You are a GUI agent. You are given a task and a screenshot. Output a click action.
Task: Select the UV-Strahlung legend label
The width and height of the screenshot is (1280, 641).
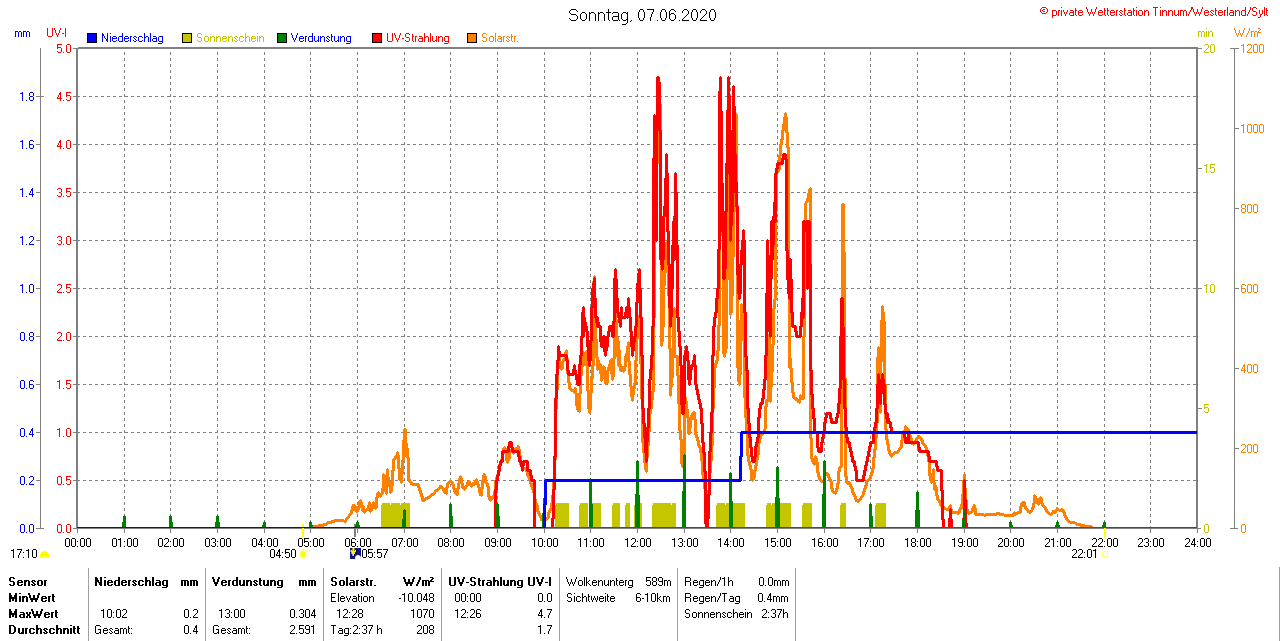[x=418, y=38]
